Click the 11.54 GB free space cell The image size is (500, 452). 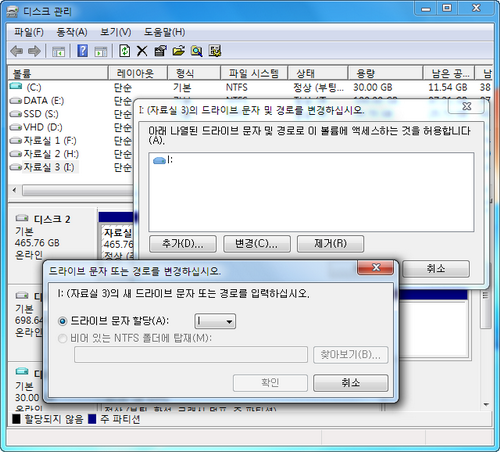click(x=447, y=87)
